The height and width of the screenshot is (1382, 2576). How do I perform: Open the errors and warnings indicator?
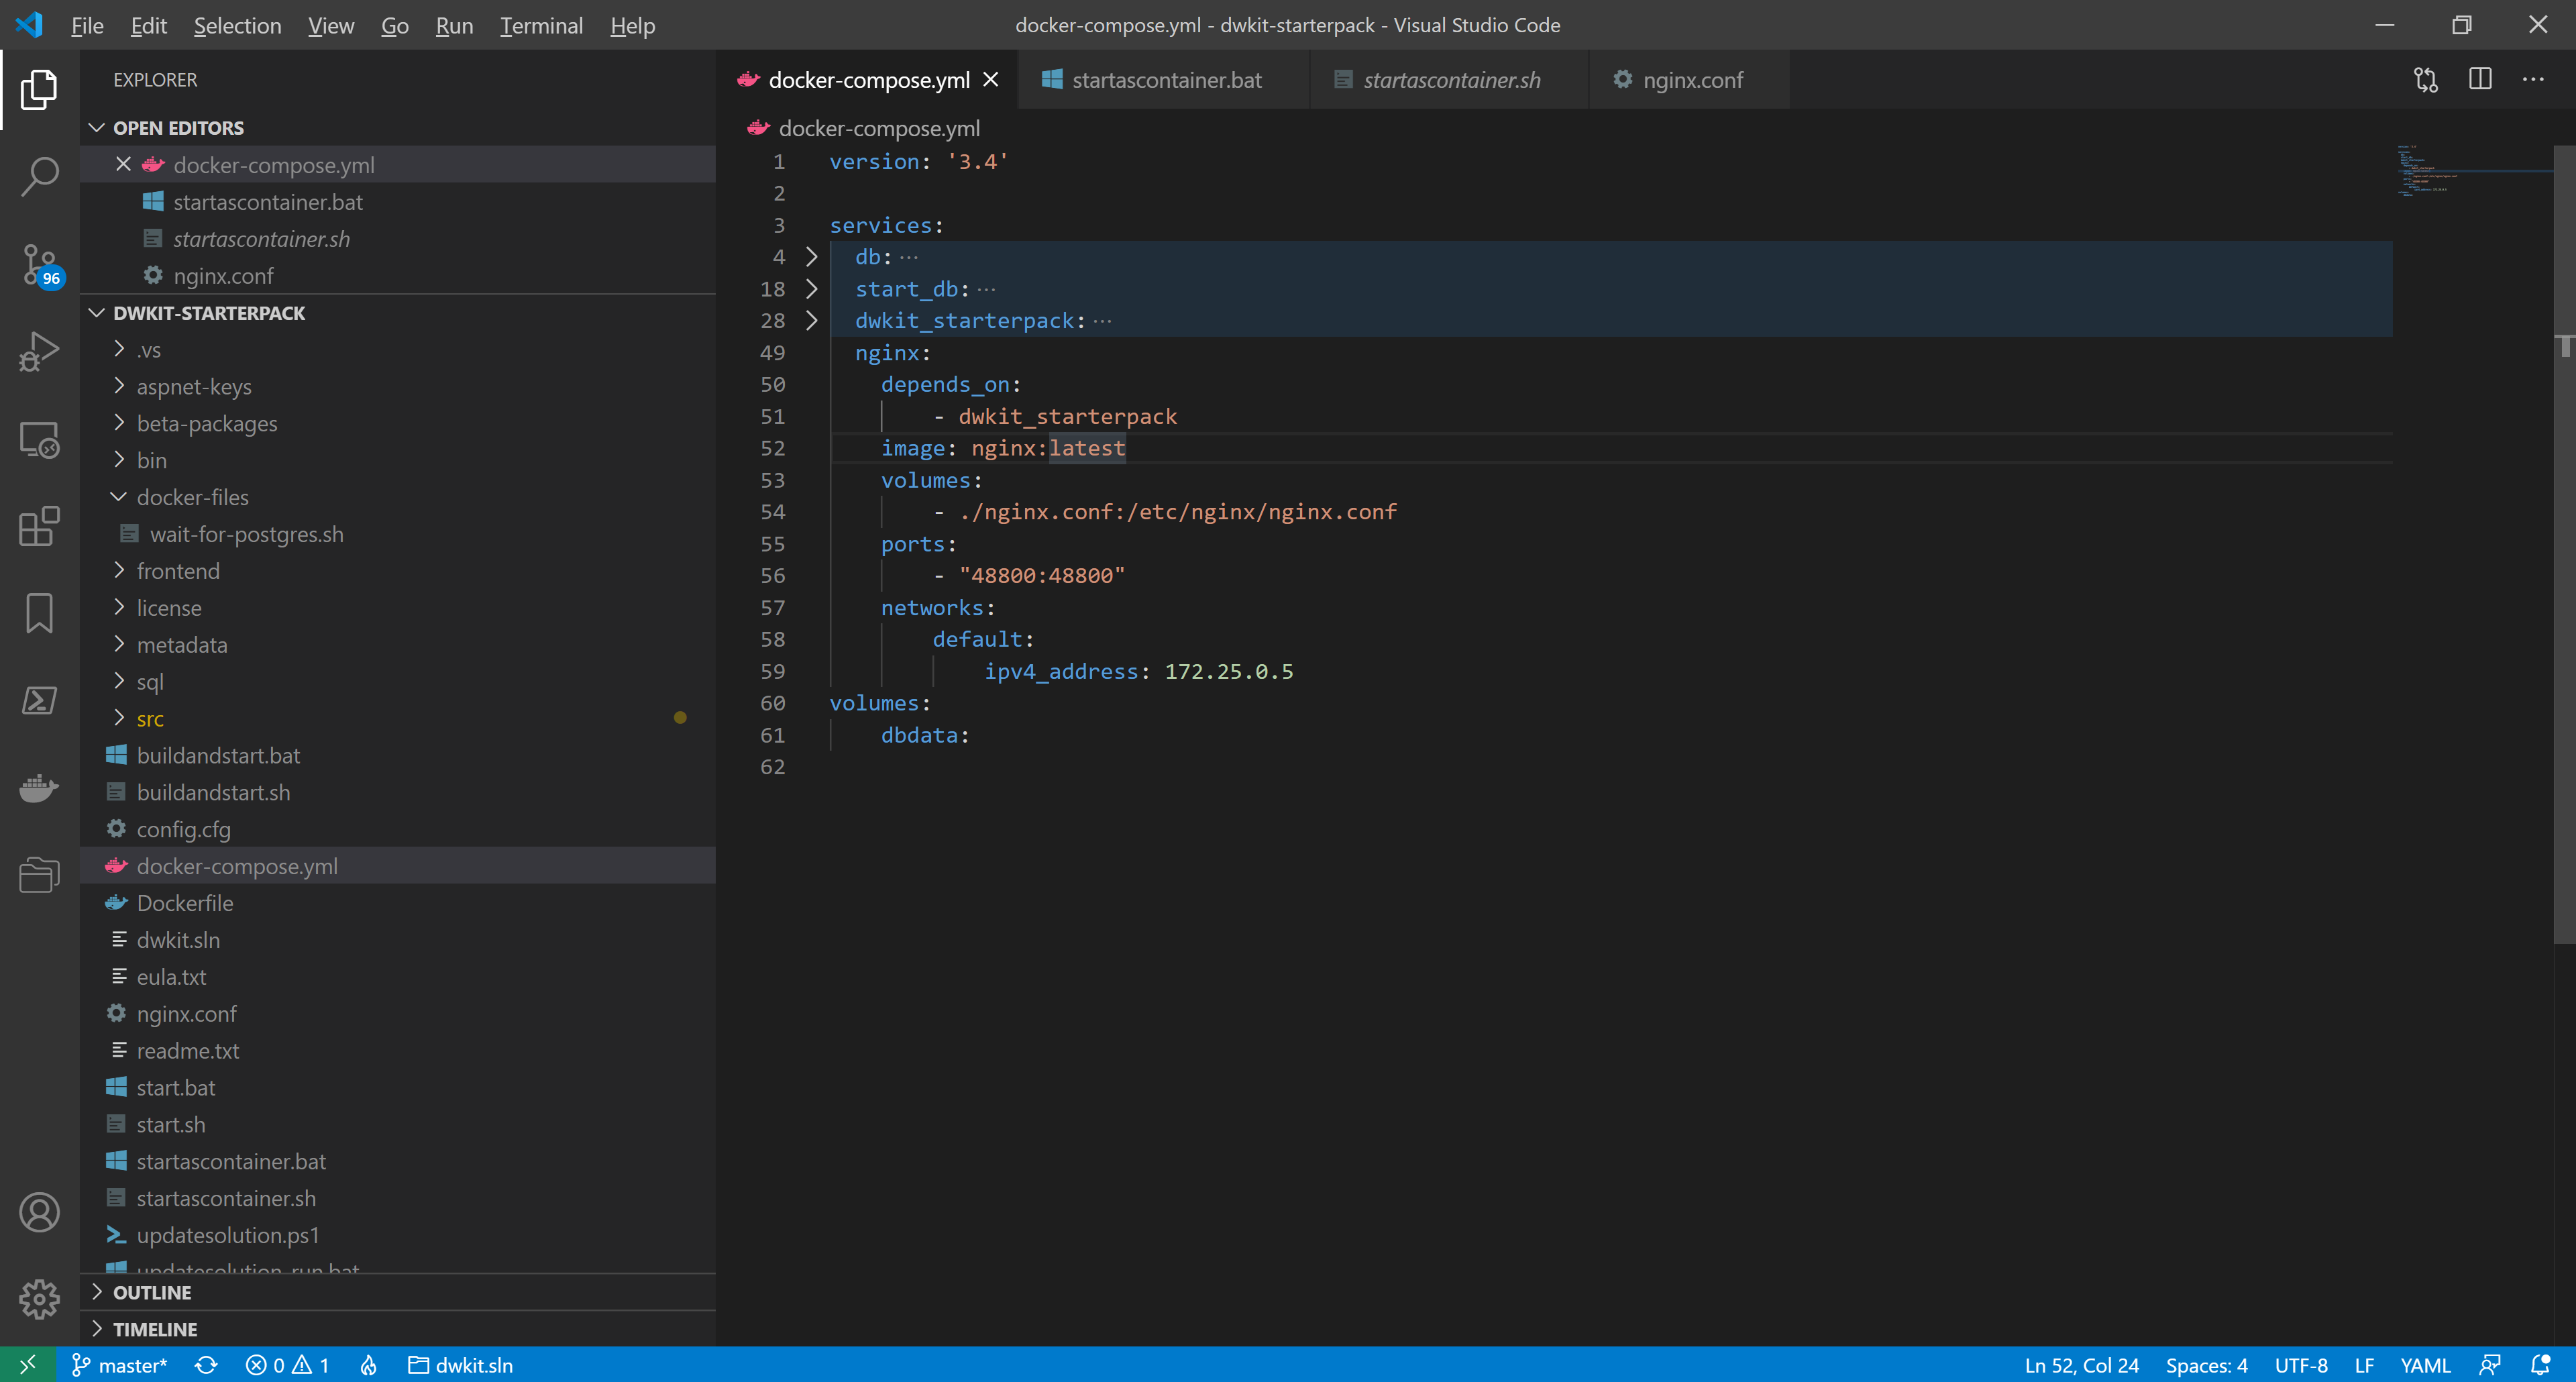coord(287,1364)
